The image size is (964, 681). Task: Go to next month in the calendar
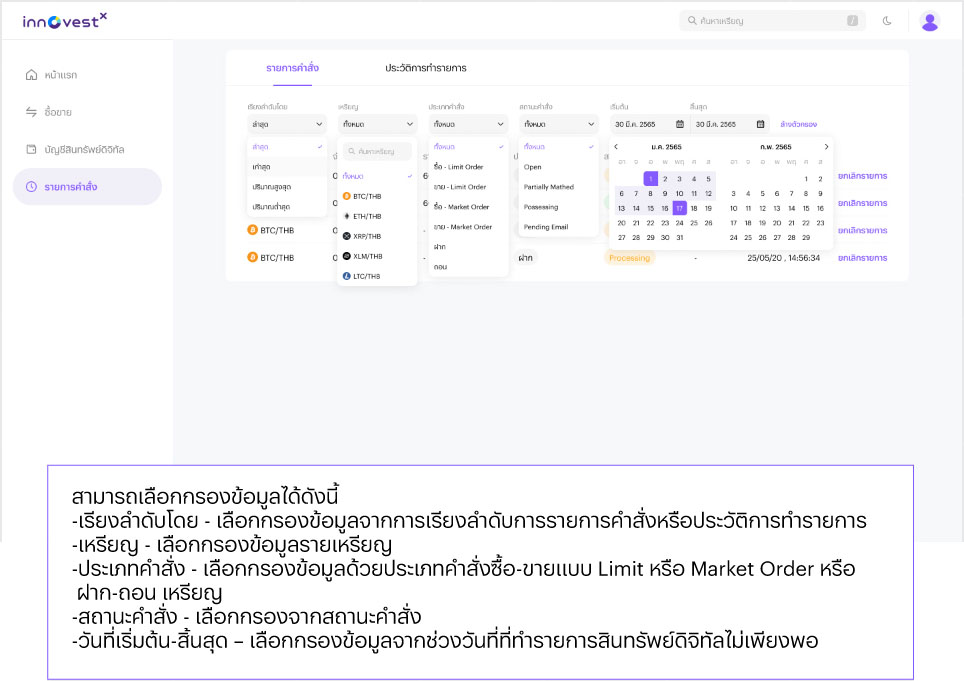click(x=826, y=147)
